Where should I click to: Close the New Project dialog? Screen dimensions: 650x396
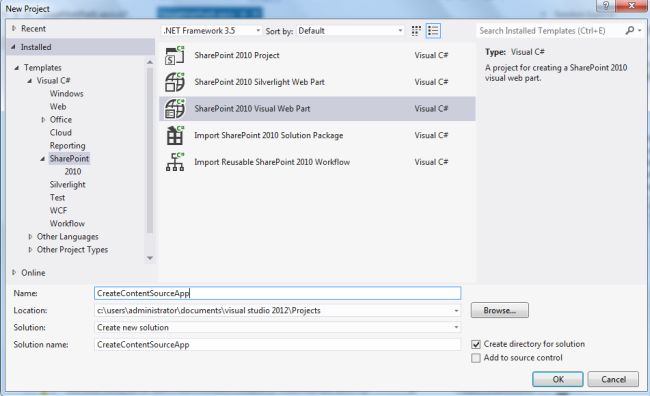pyautogui.click(x=631, y=5)
